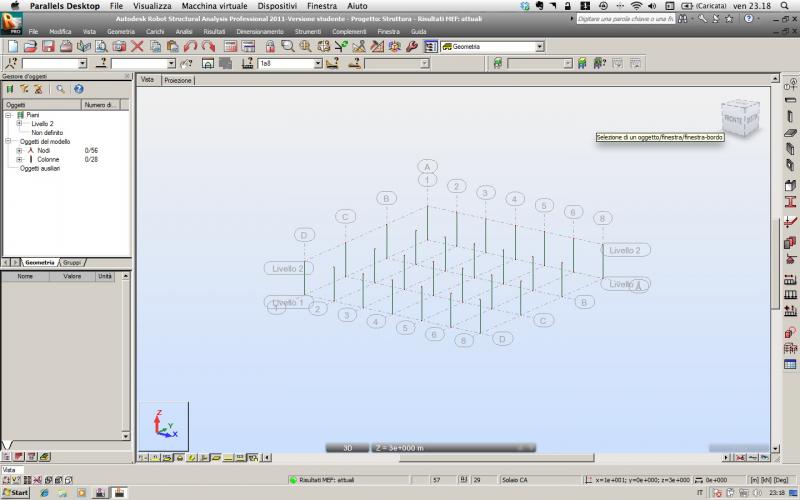Click the Valore column header
800x500 pixels.
tap(72, 276)
